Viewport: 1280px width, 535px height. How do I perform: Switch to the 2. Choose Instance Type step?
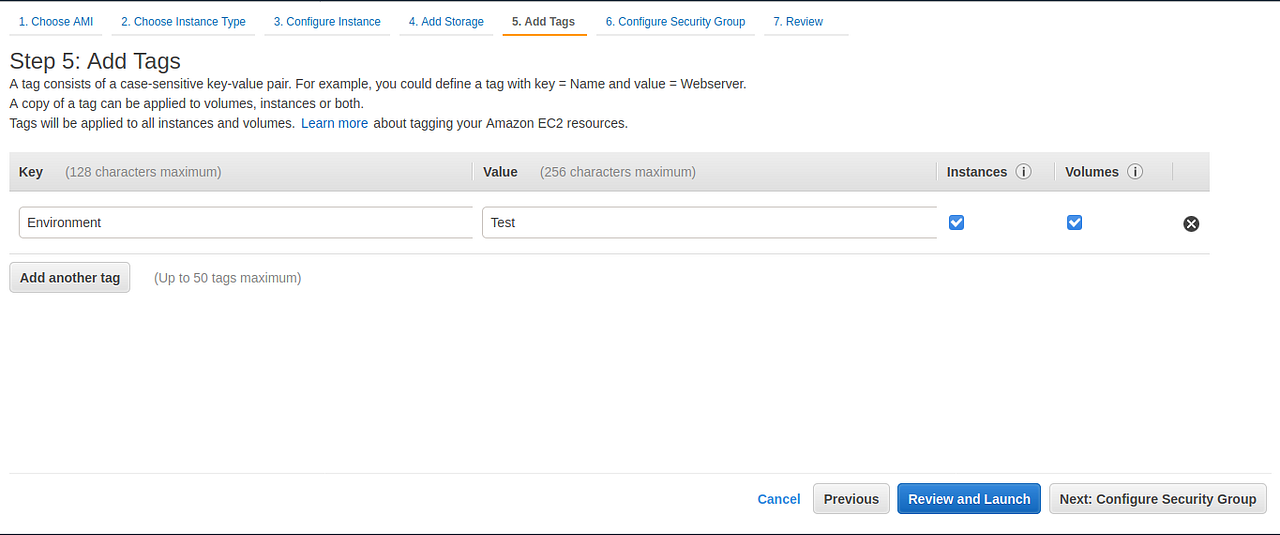[x=183, y=21]
